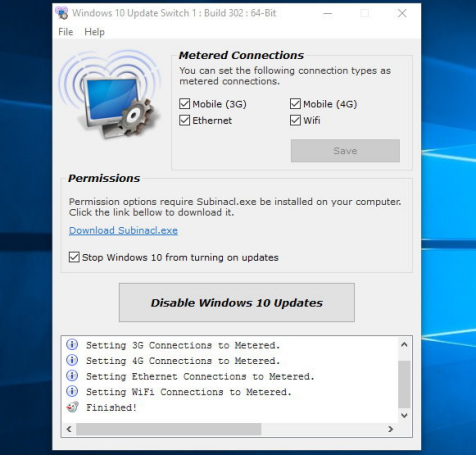Open the File menu
Screen dimensions: 476x455
(66, 32)
